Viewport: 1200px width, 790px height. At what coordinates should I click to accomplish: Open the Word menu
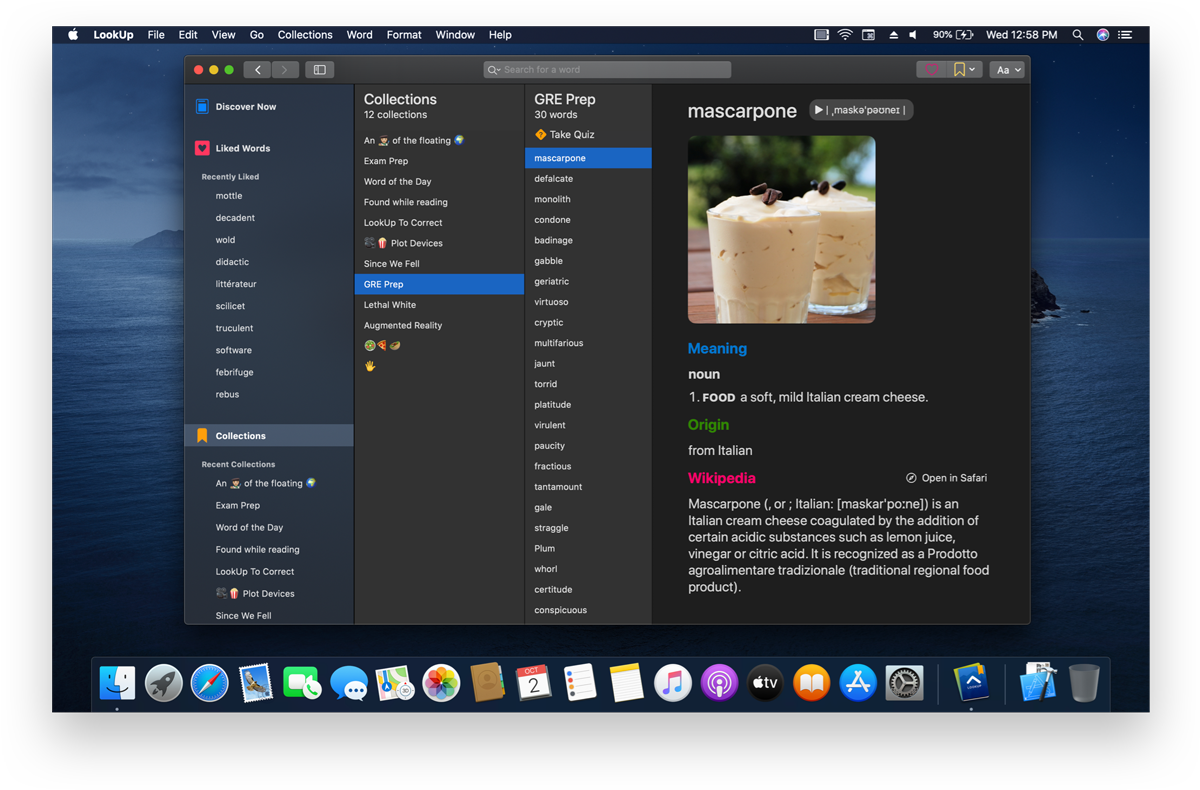(359, 35)
